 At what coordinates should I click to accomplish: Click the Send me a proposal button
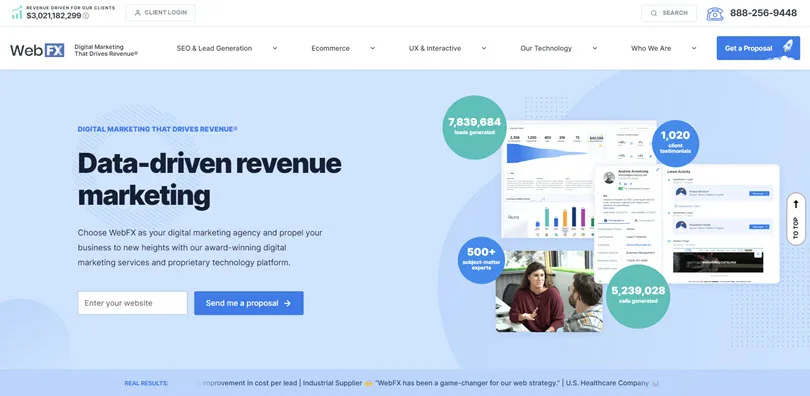point(249,303)
